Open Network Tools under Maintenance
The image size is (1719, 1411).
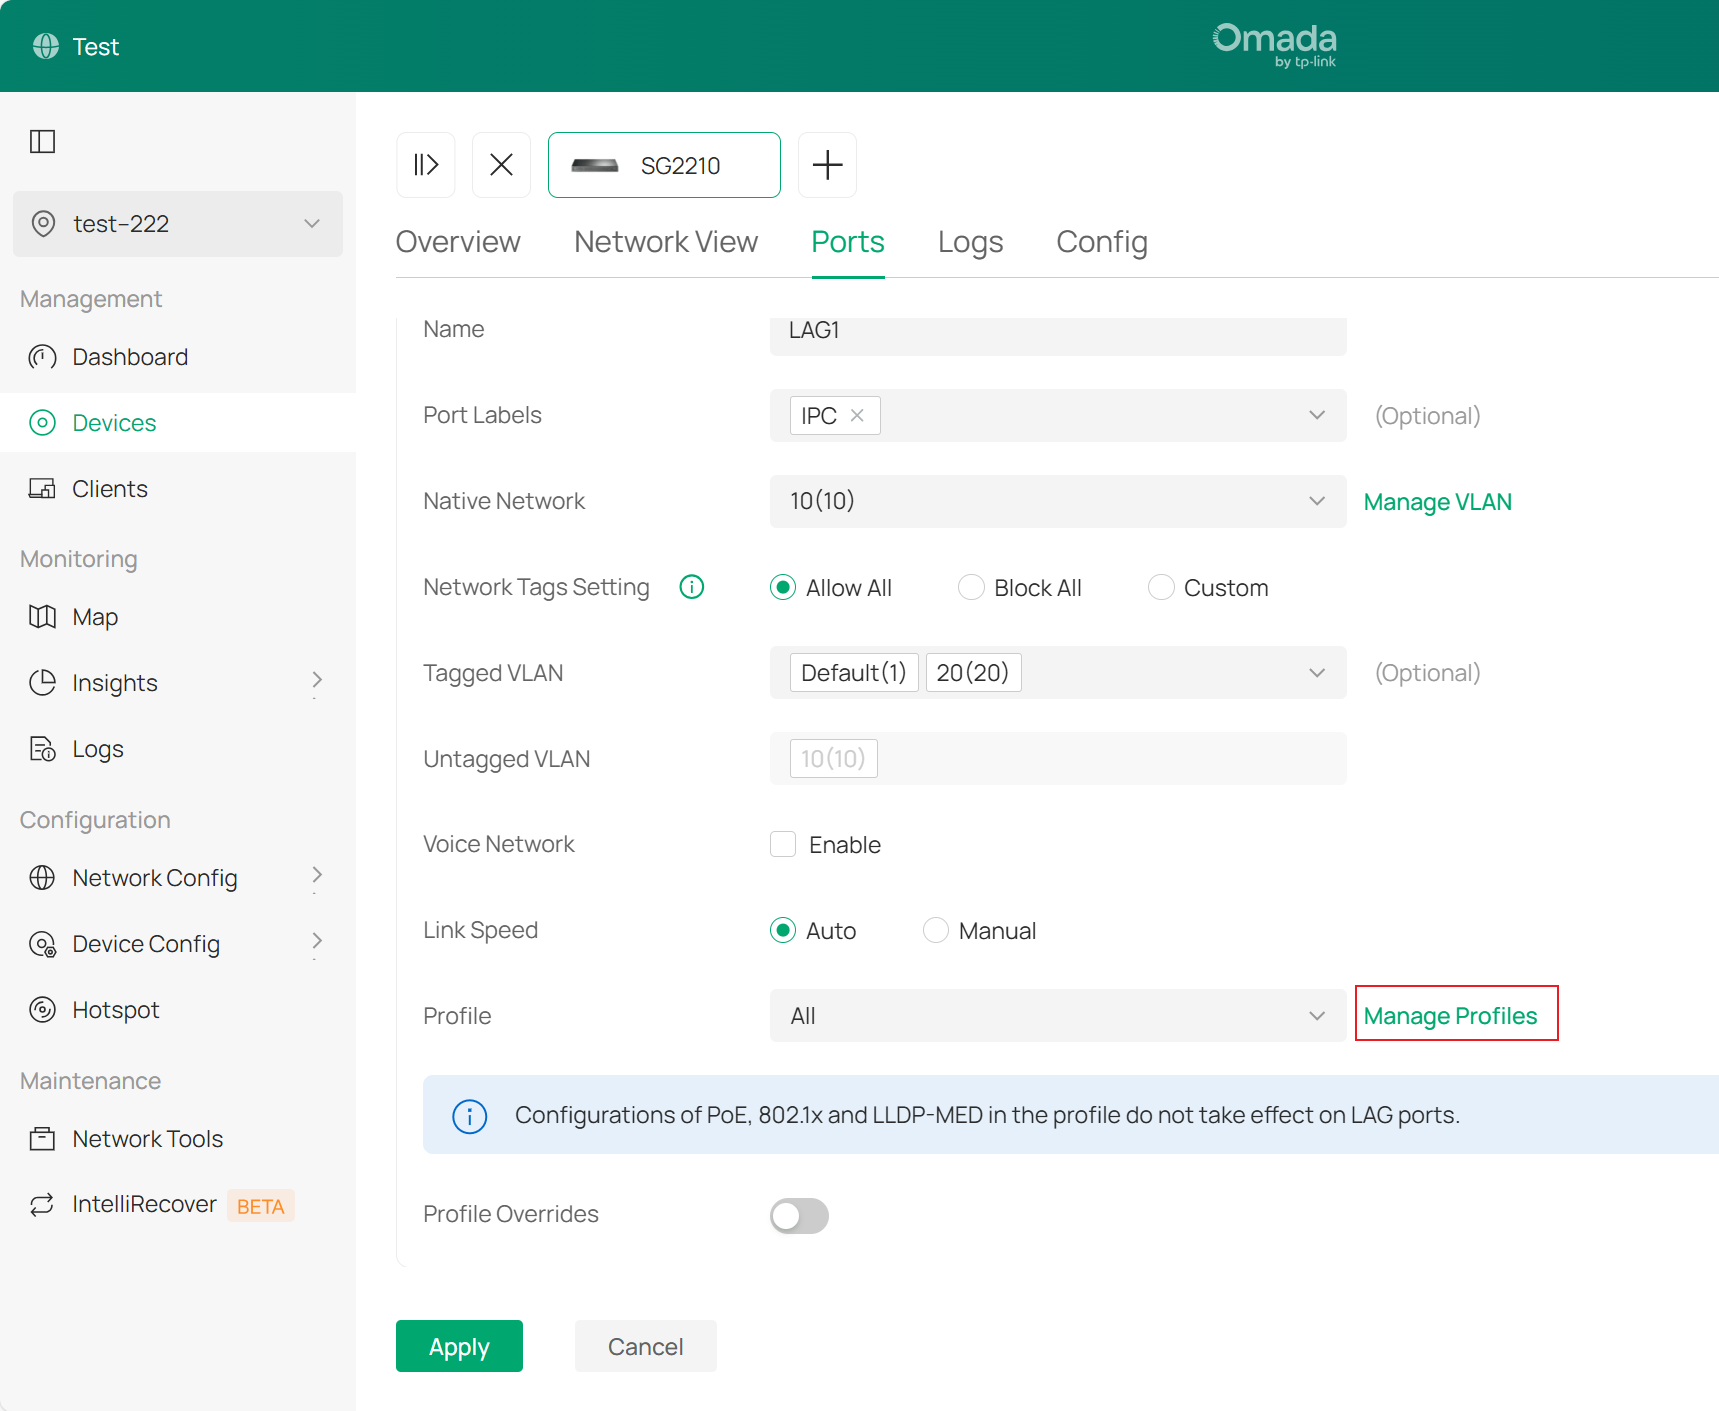(146, 1138)
